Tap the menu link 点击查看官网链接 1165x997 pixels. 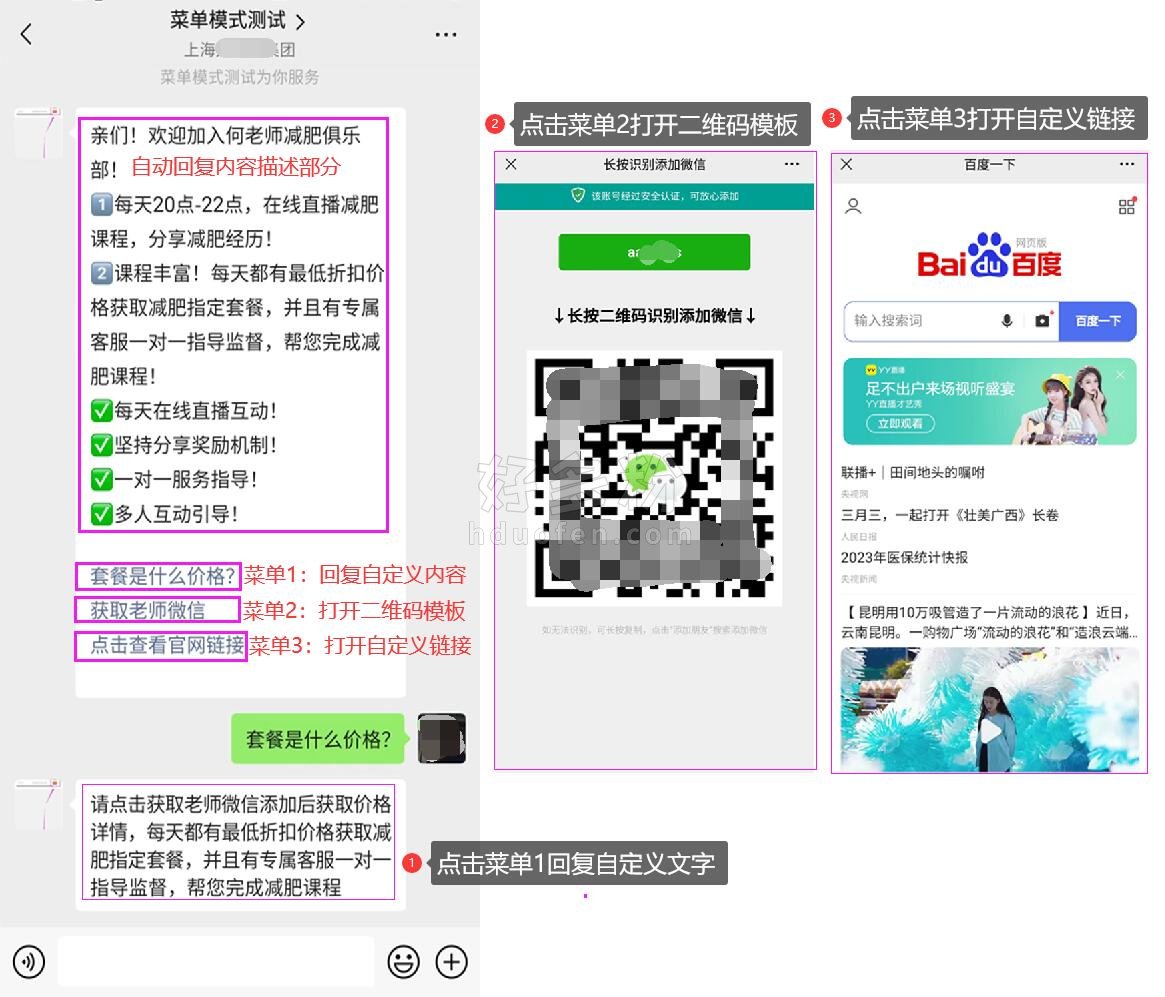coord(167,645)
